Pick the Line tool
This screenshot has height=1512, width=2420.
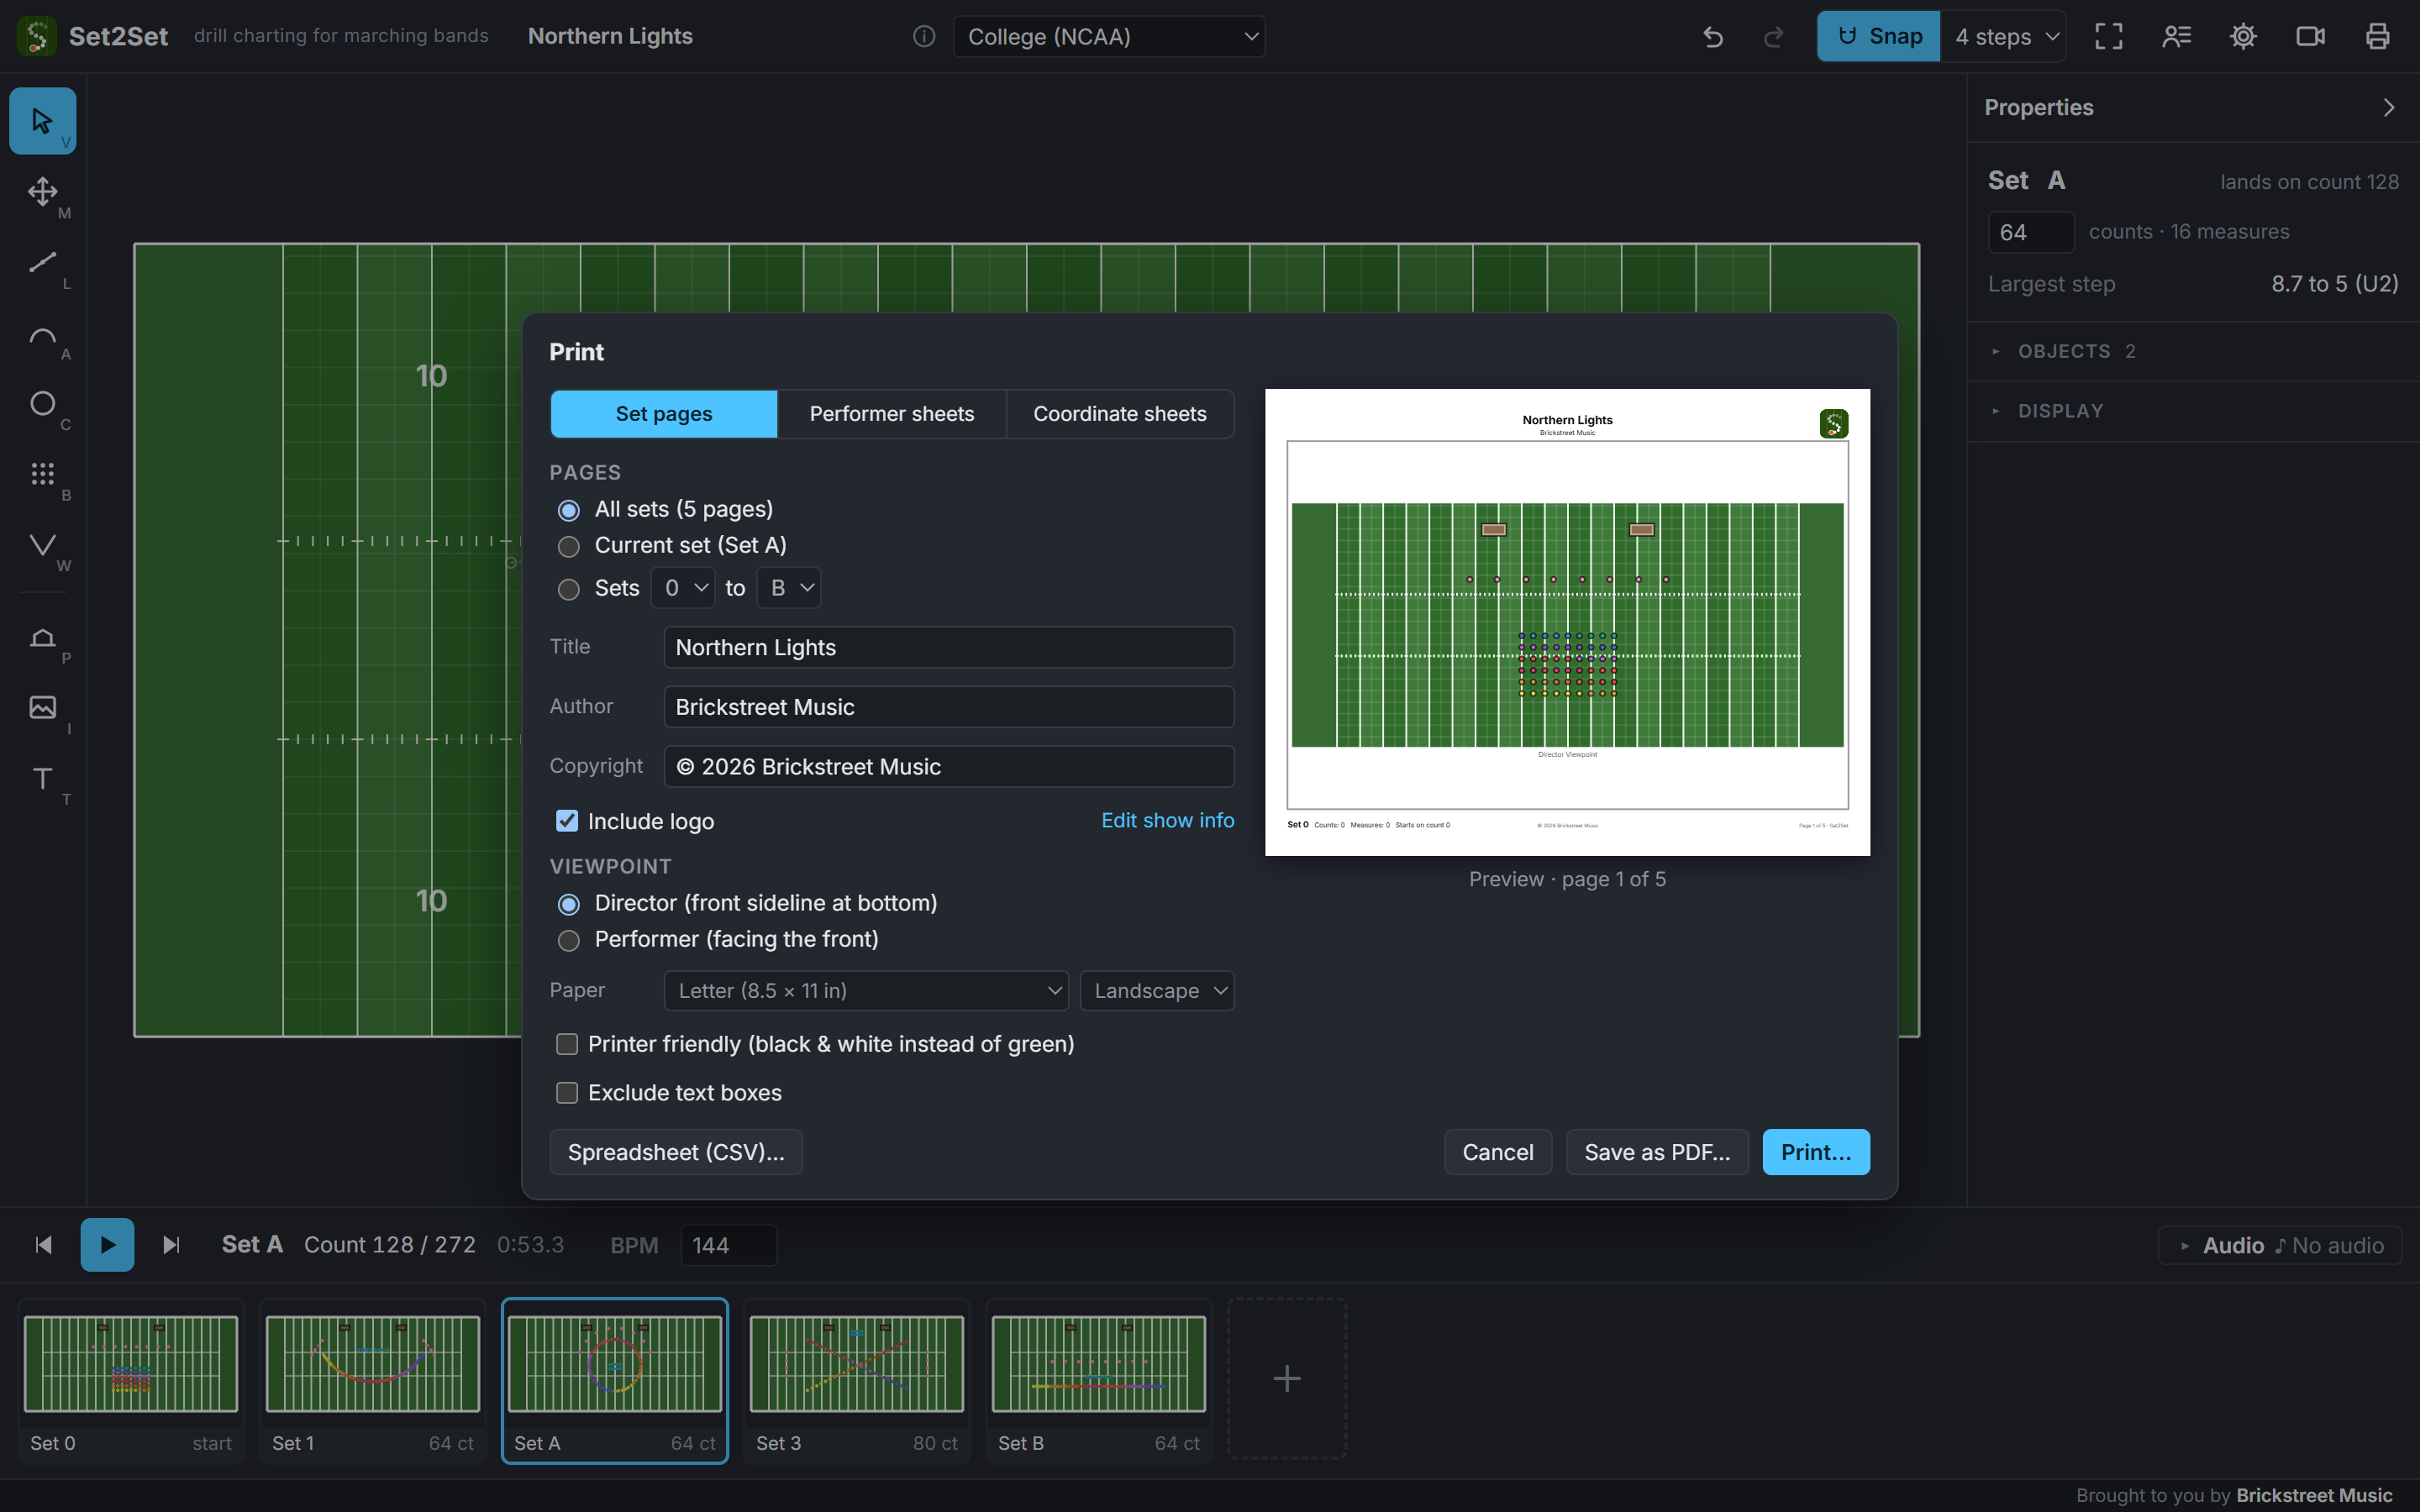click(x=42, y=262)
